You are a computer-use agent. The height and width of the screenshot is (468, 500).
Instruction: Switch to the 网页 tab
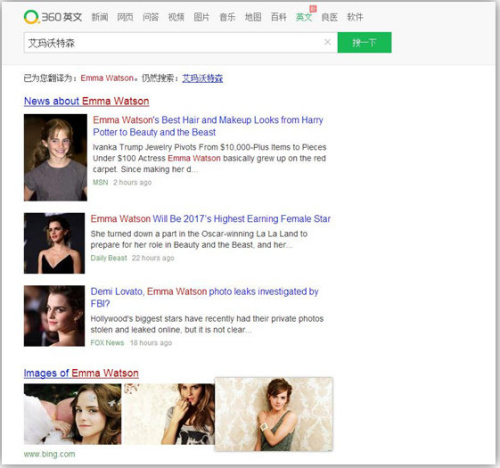(125, 17)
